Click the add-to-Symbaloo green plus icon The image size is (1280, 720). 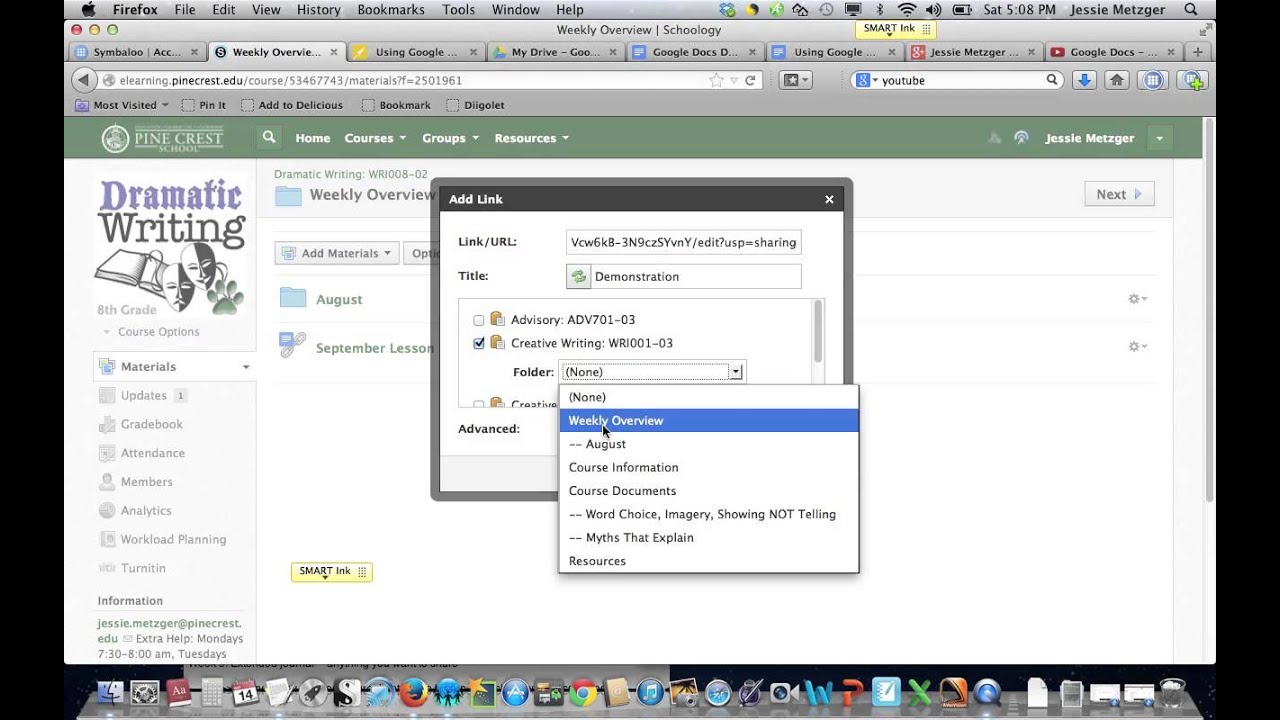[1191, 80]
